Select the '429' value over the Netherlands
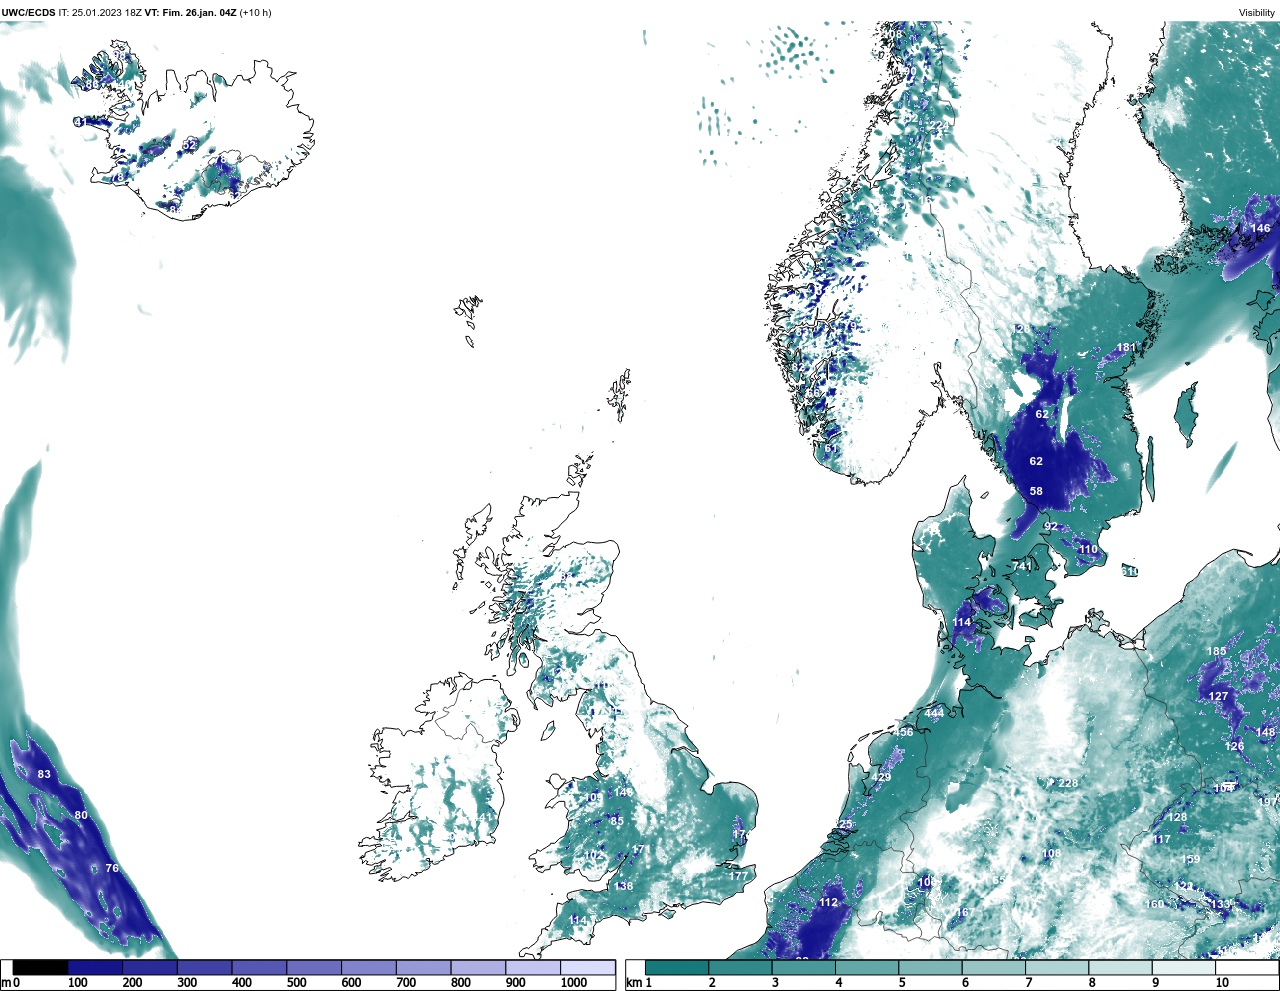 pyautogui.click(x=881, y=778)
